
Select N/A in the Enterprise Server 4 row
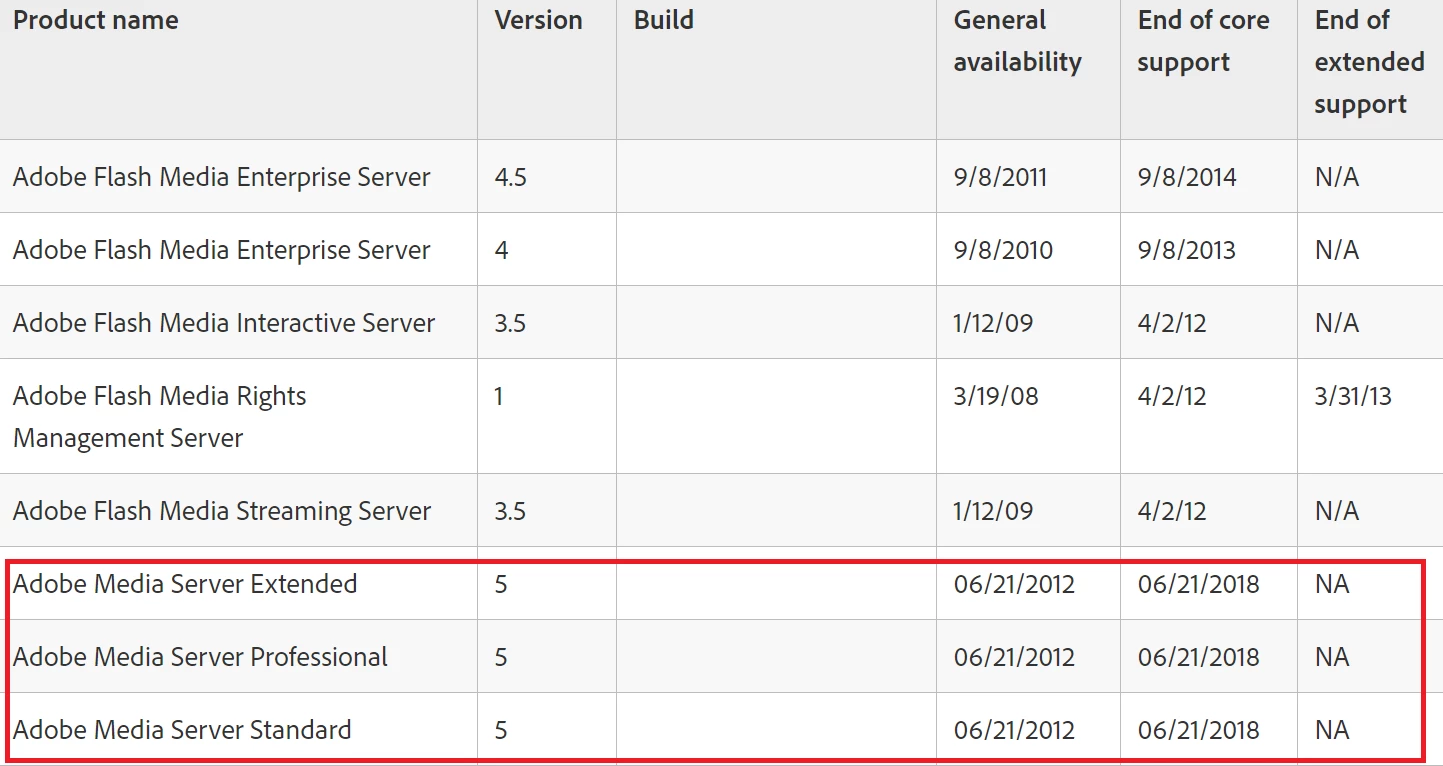(1337, 250)
